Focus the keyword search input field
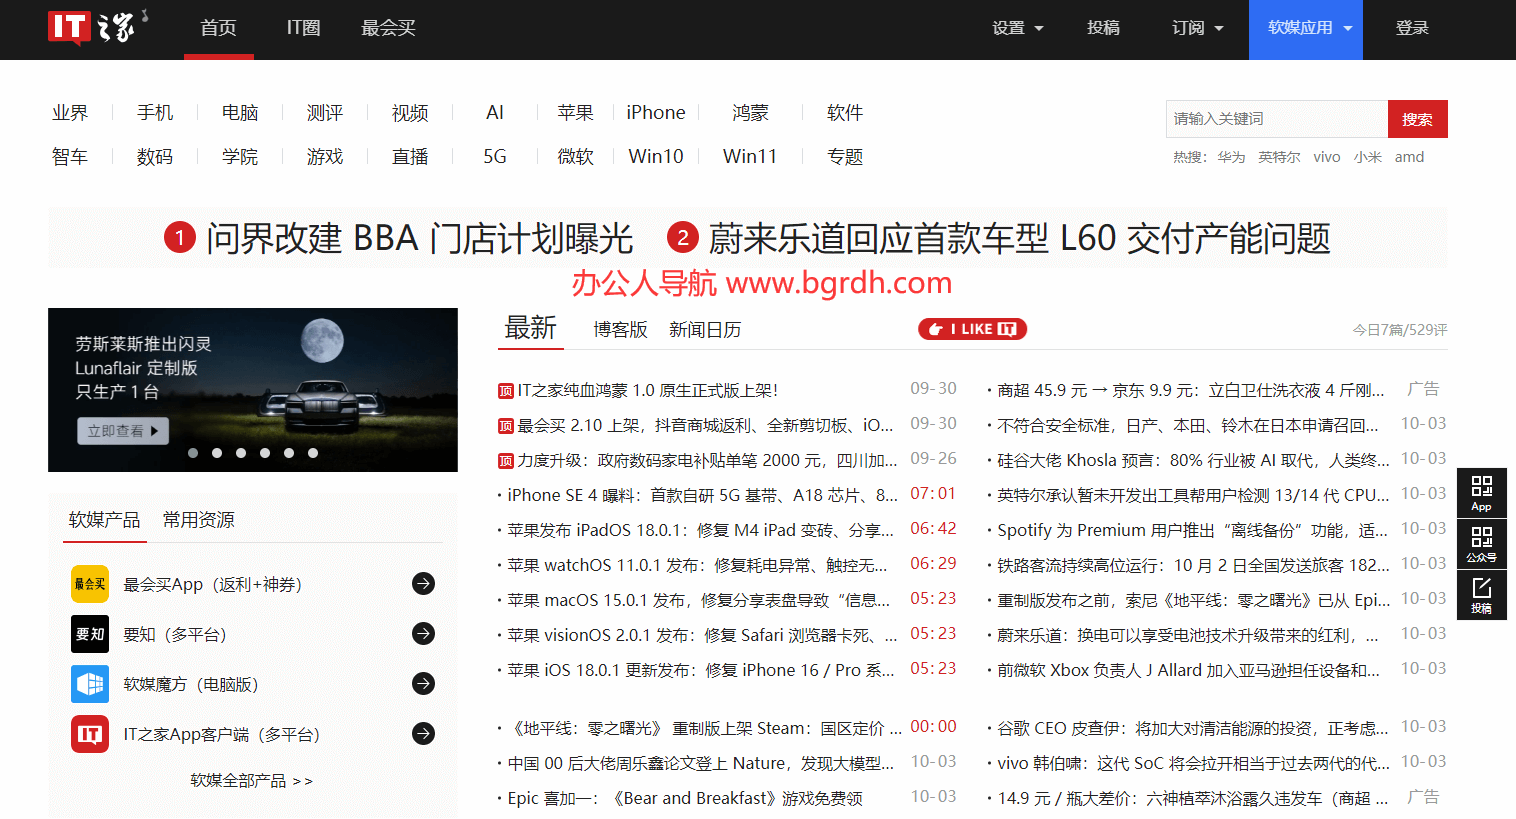The width and height of the screenshot is (1516, 819). point(1277,119)
